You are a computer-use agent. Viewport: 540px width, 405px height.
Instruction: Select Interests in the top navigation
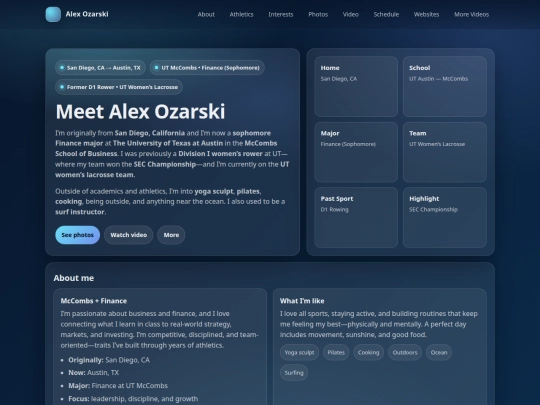tap(281, 14)
